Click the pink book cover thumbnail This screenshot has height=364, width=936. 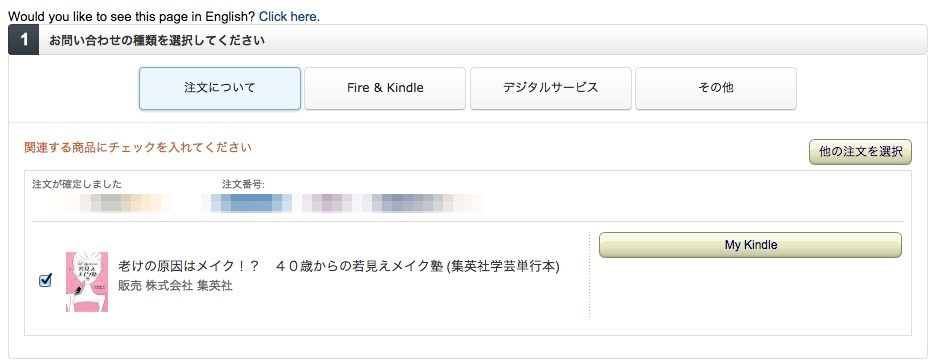[87, 282]
